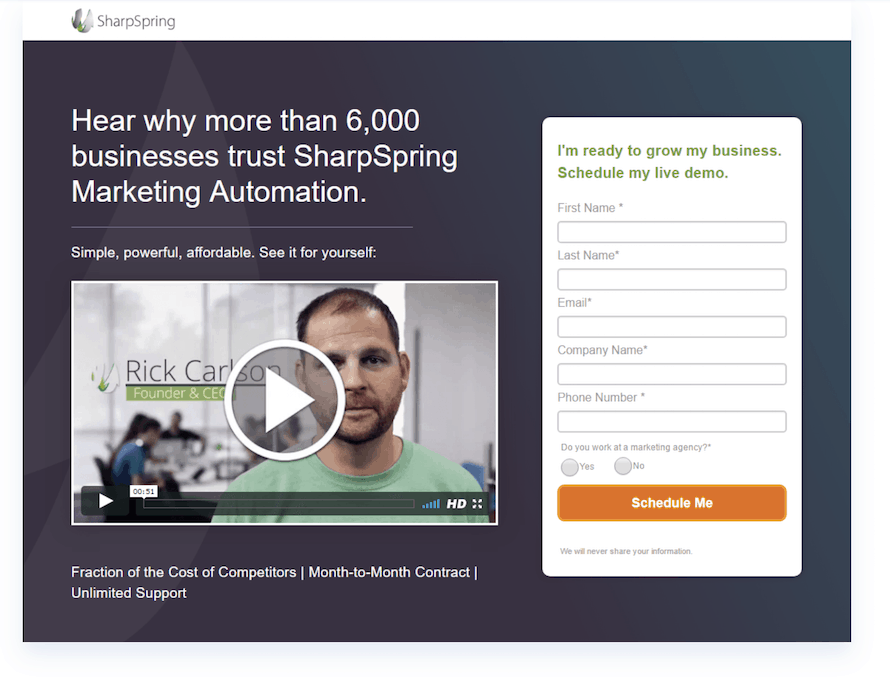
Task: Select the Yes radio button for marketing agency
Action: tap(569, 467)
